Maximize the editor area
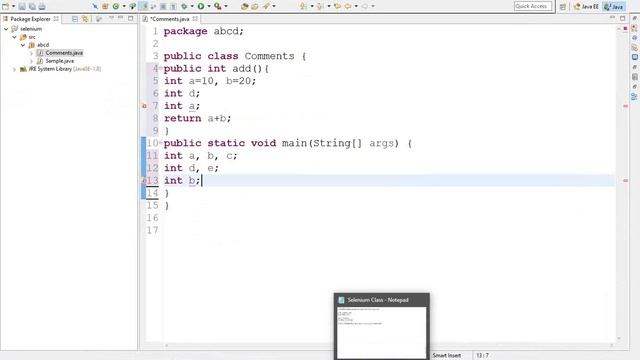Viewport: 640px width, 360px height. (622, 18)
